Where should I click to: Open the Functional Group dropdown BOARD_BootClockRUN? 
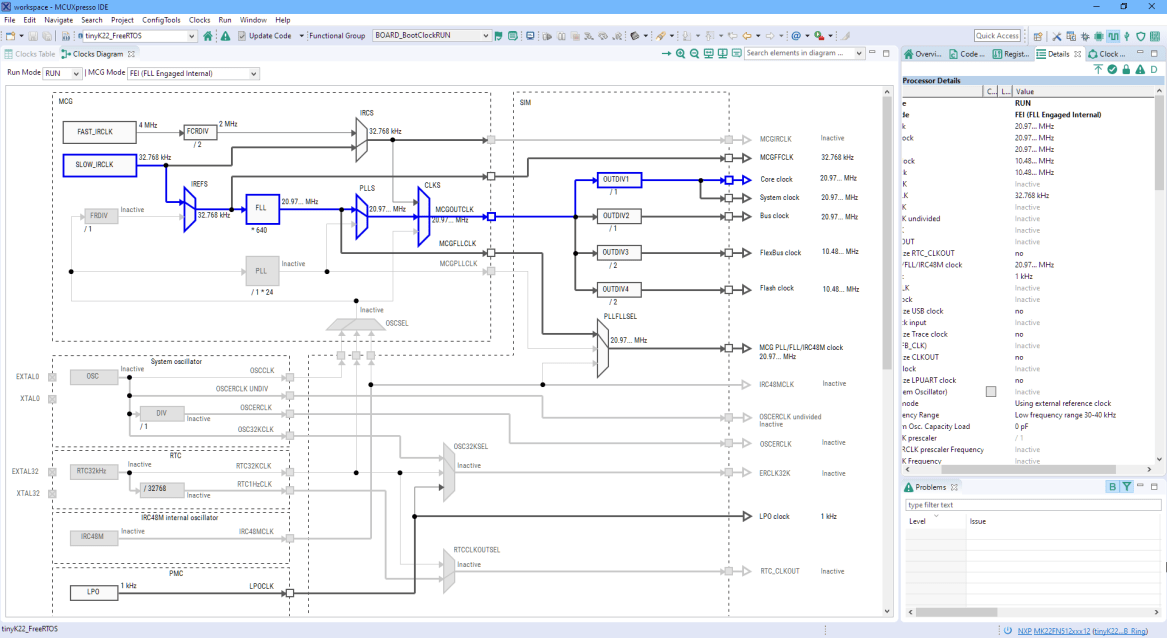430,33
